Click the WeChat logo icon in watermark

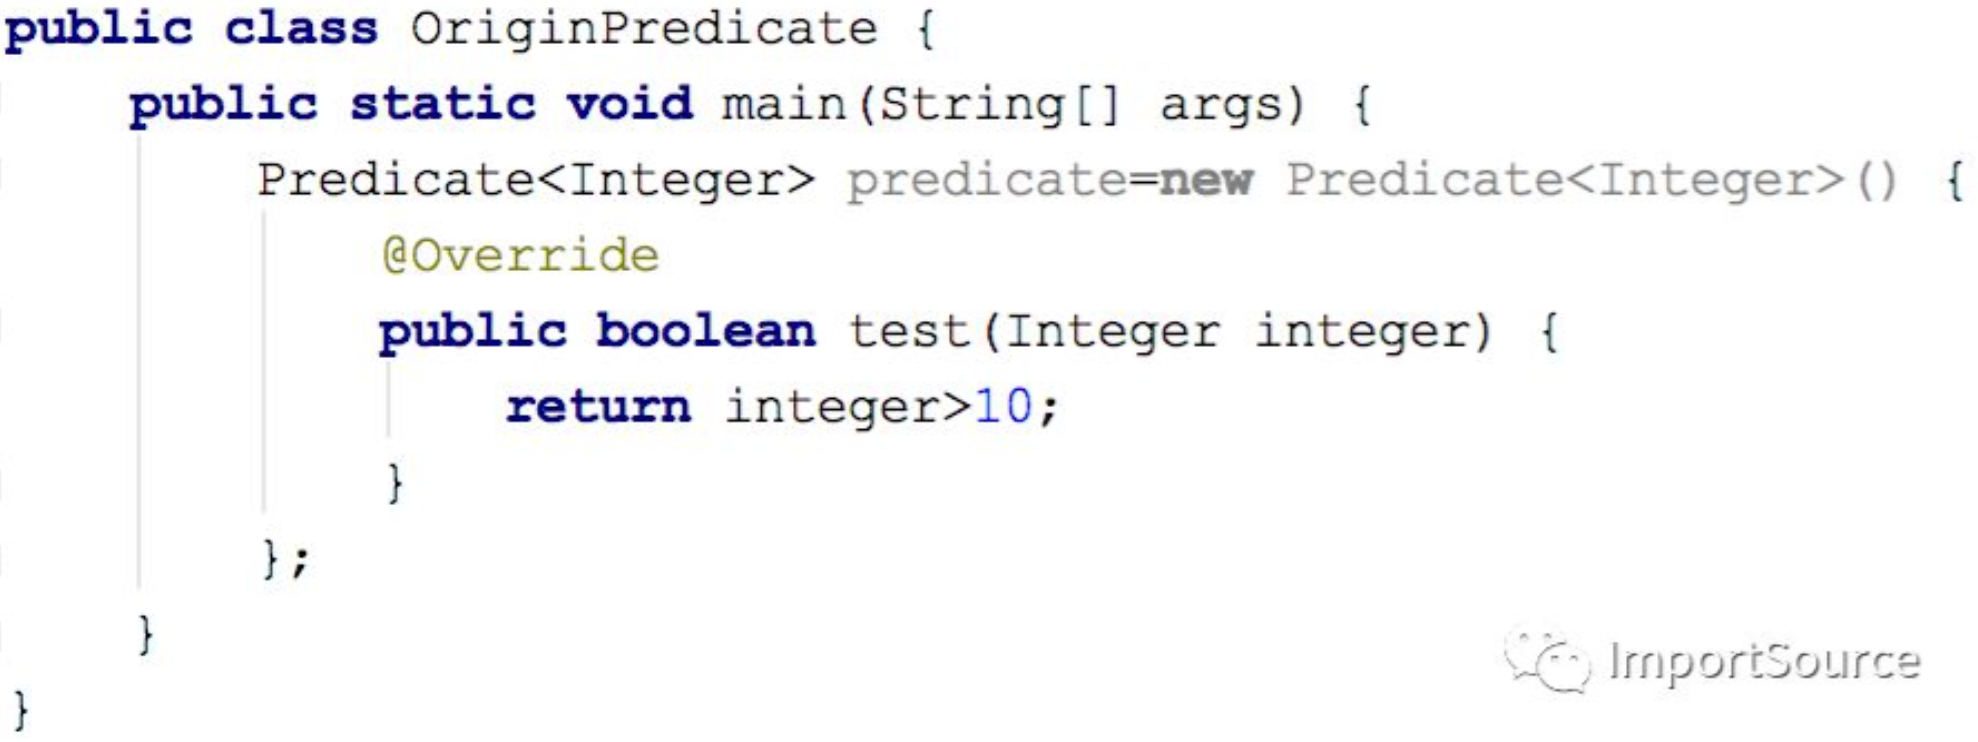pos(1547,661)
